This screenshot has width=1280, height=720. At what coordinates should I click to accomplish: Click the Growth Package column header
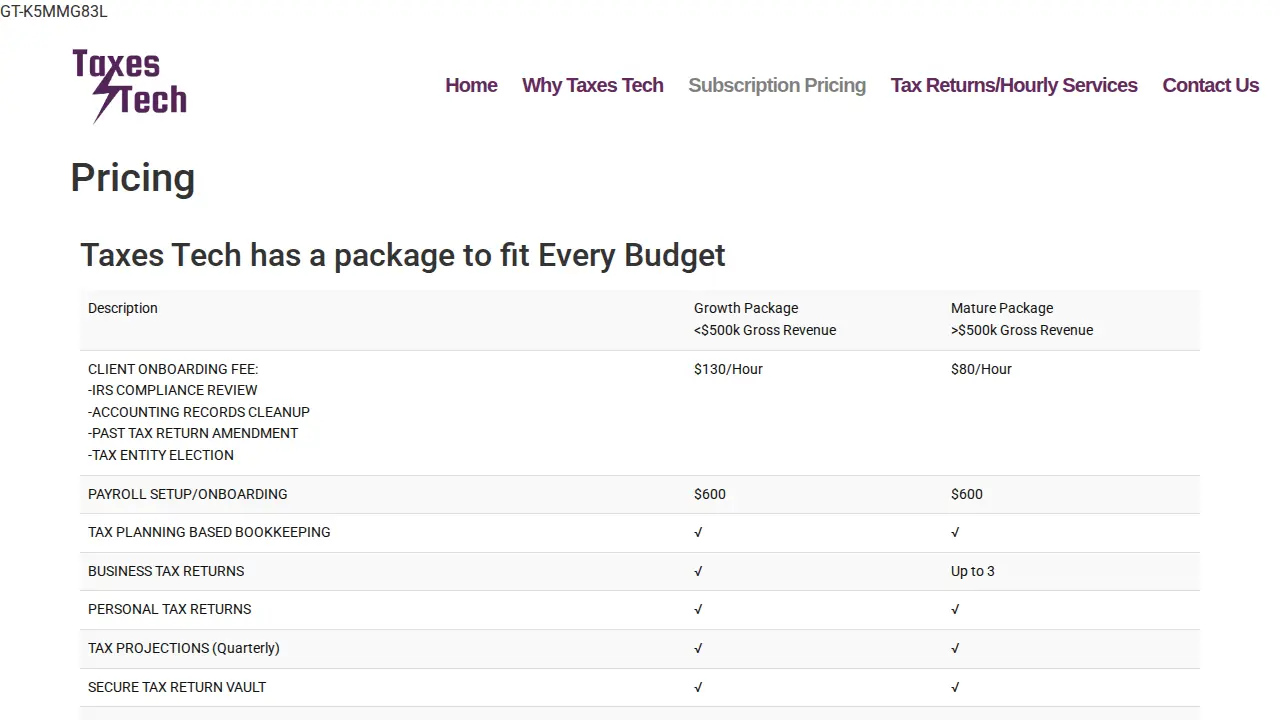(x=746, y=308)
